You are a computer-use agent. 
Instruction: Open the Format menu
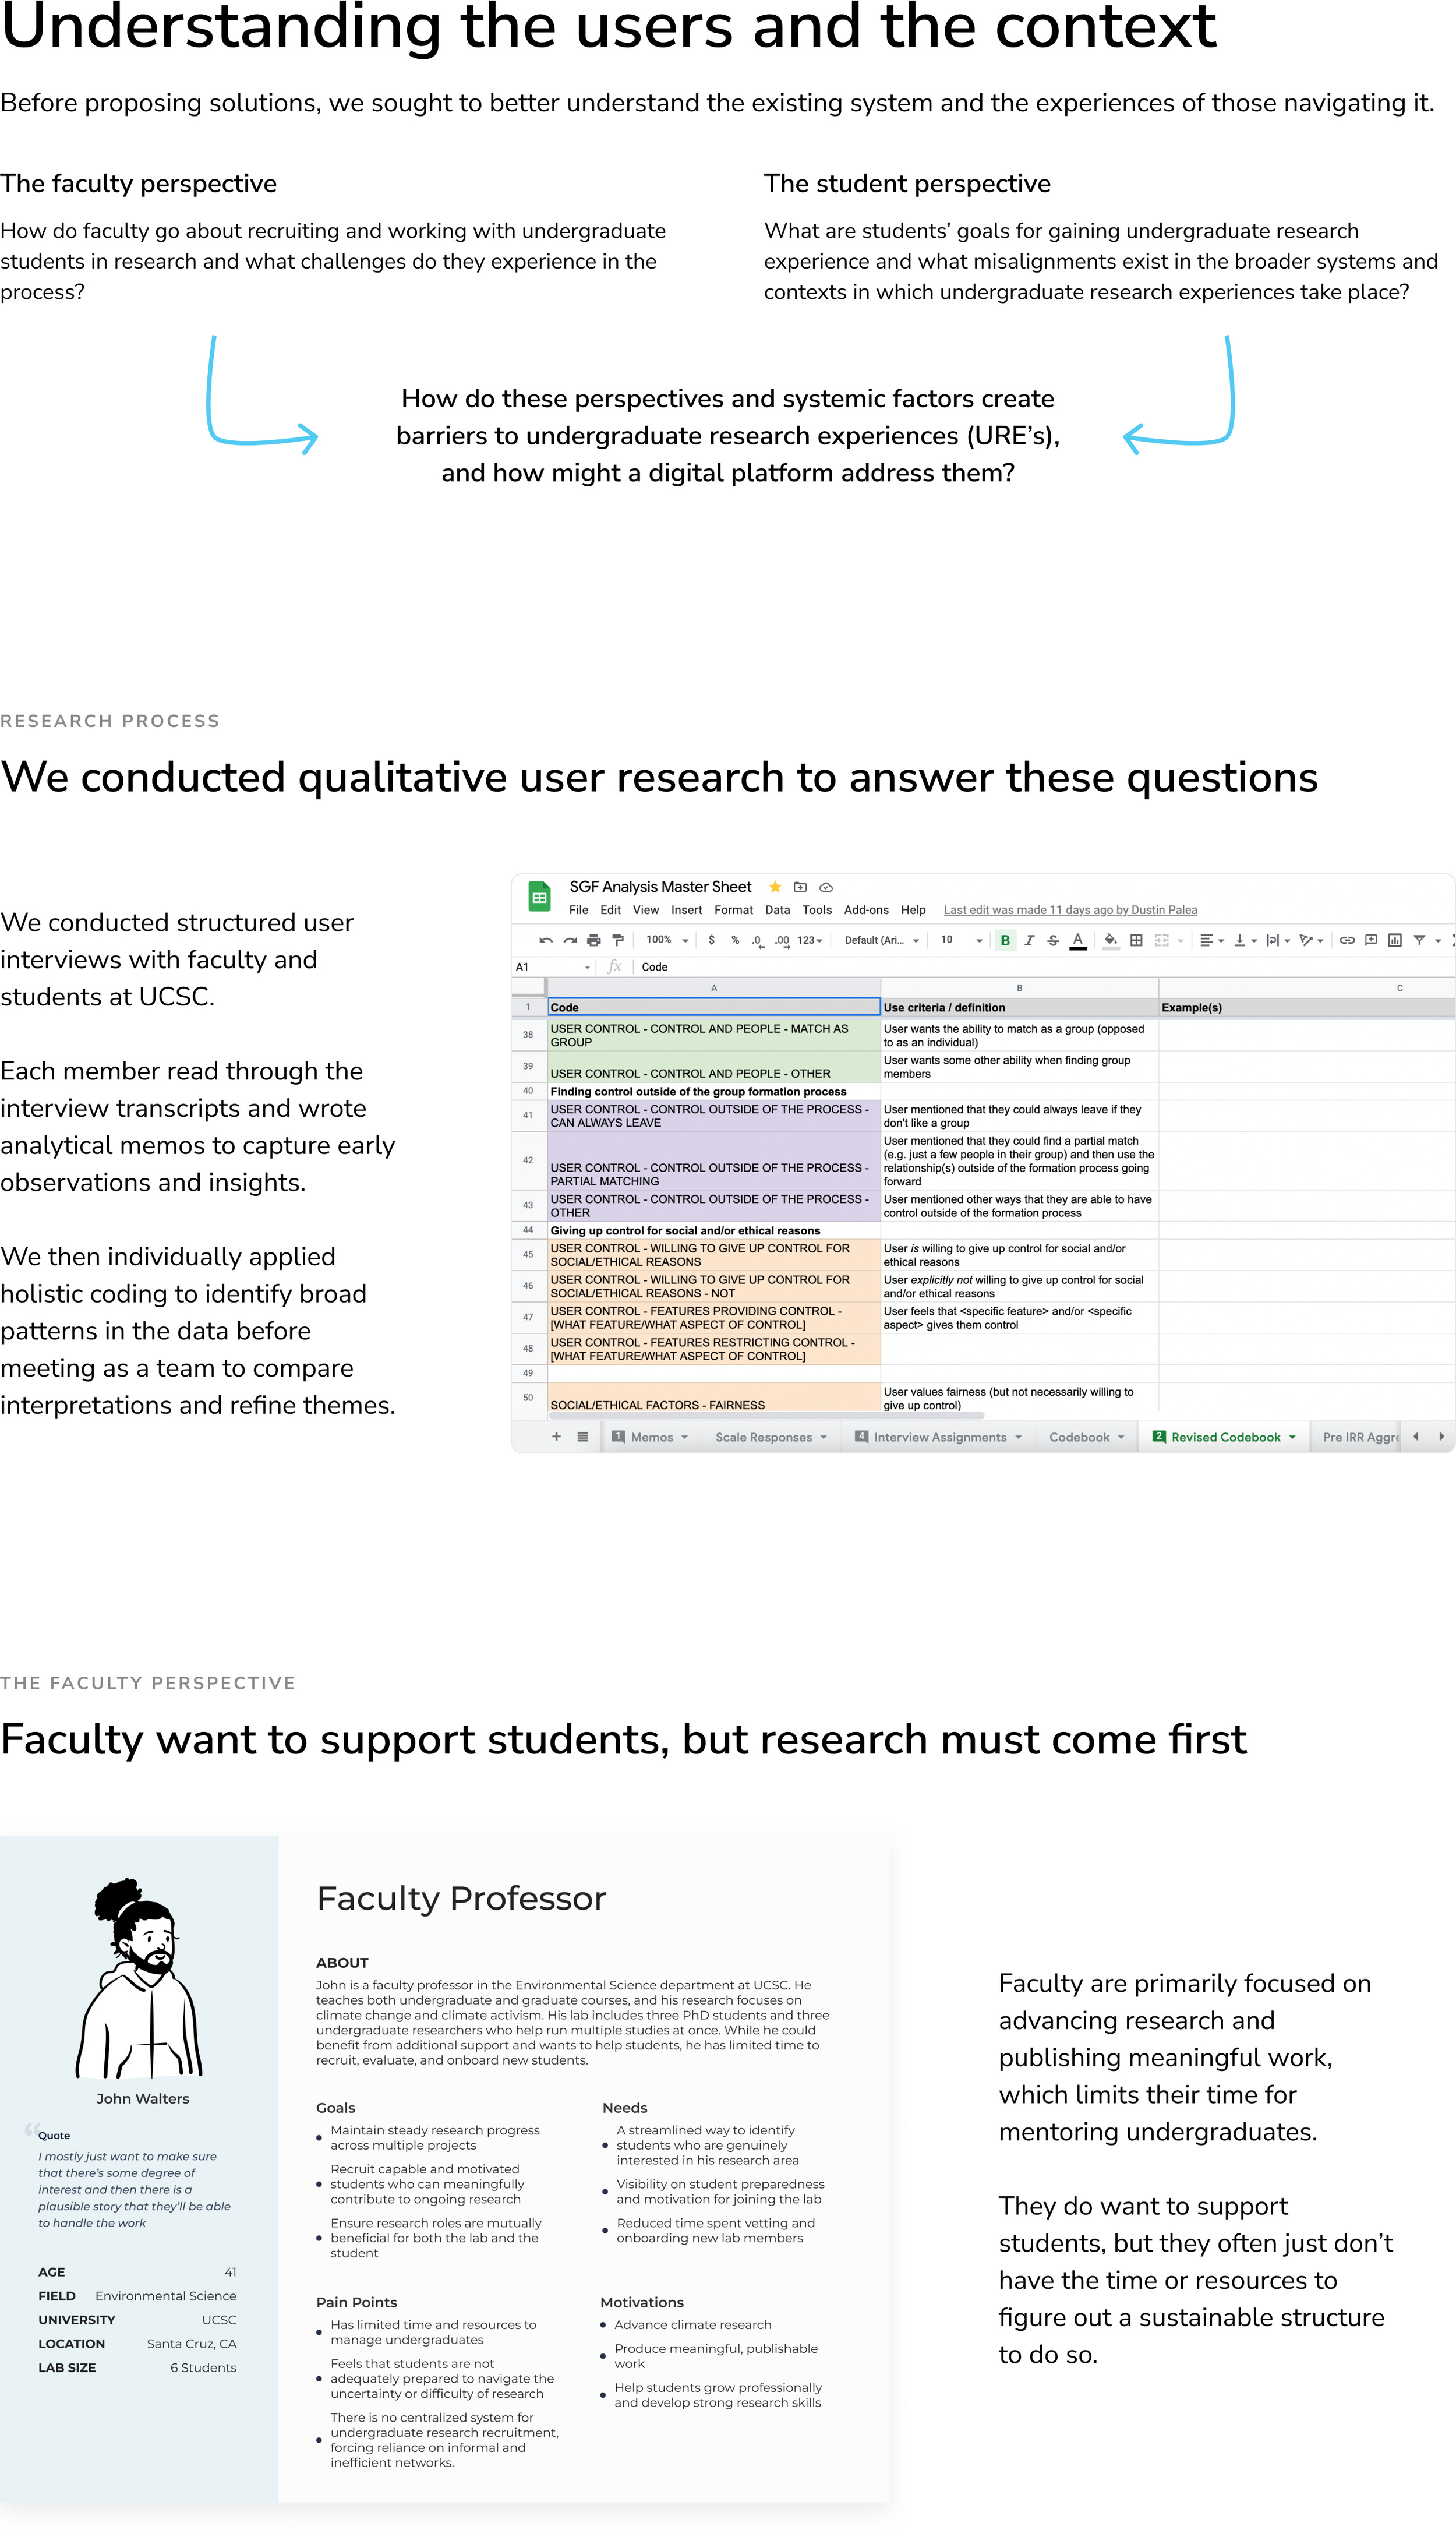[x=733, y=910]
